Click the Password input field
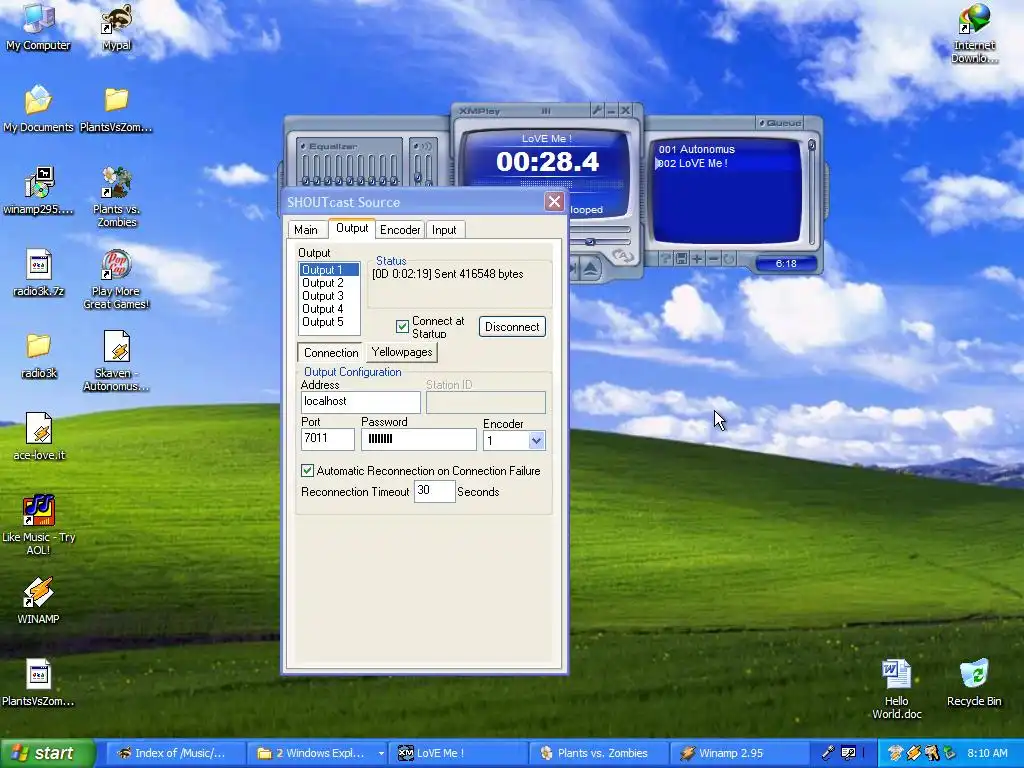Image resolution: width=1024 pixels, height=768 pixels. pyautogui.click(x=419, y=439)
